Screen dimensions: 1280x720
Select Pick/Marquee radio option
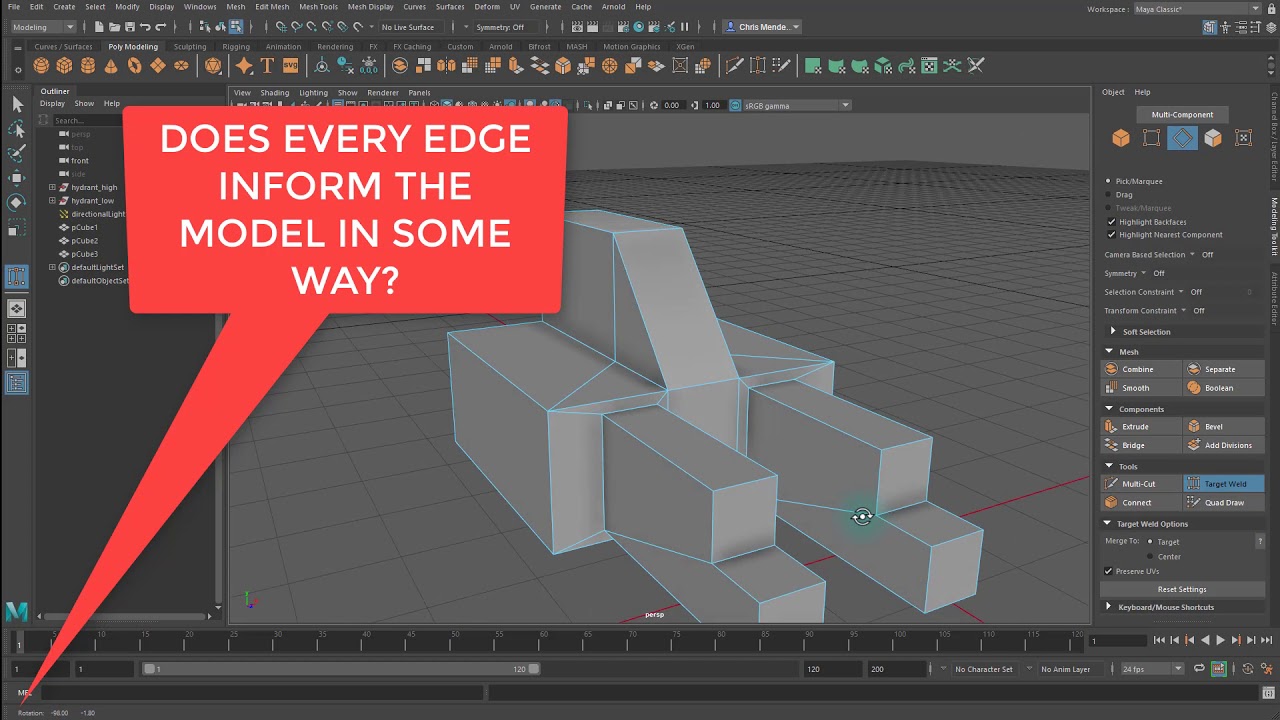point(1108,181)
